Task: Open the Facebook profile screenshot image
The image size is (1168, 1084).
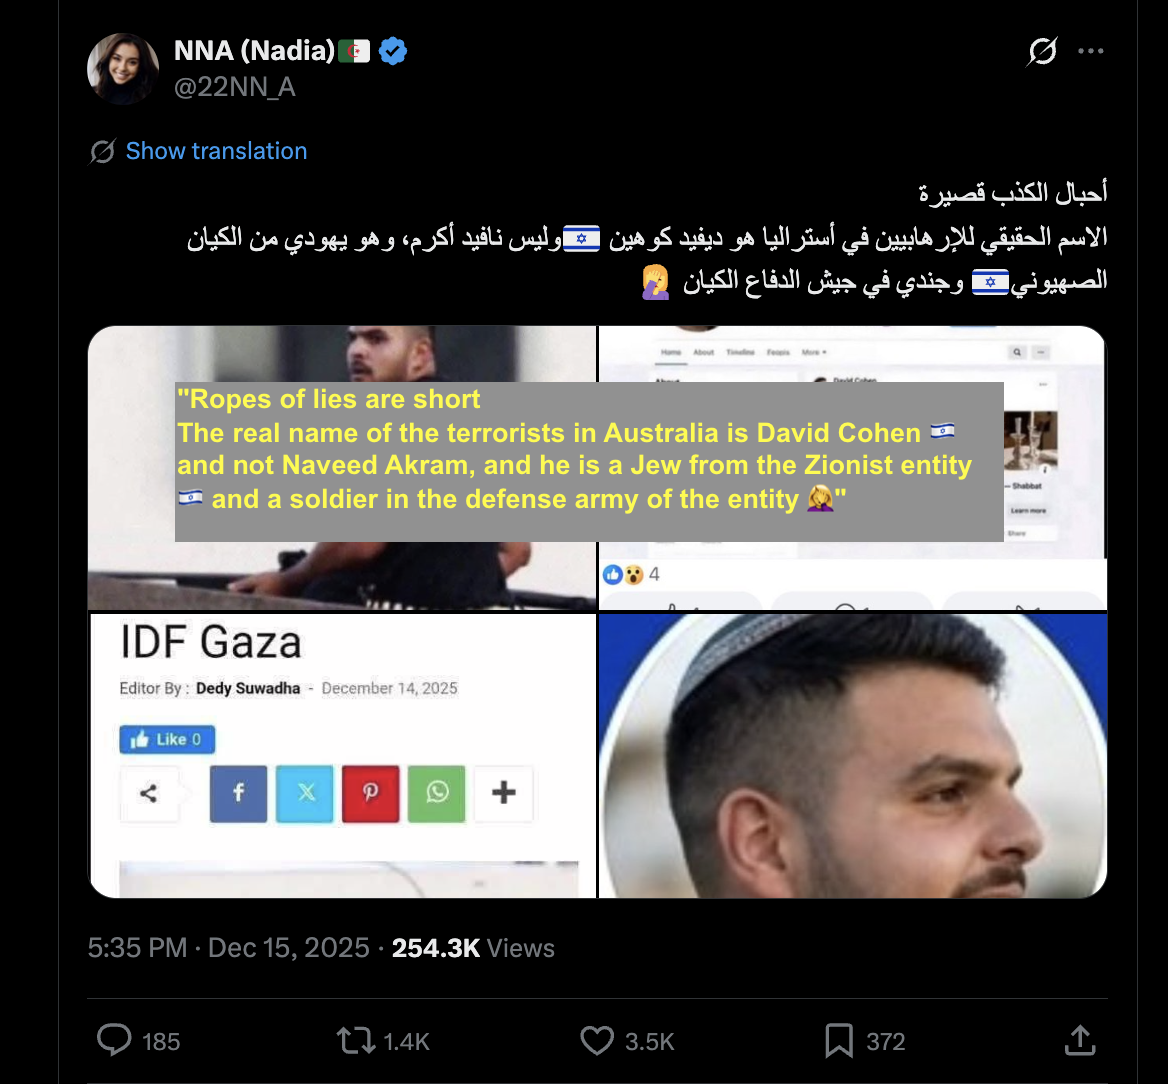Action: click(x=853, y=468)
